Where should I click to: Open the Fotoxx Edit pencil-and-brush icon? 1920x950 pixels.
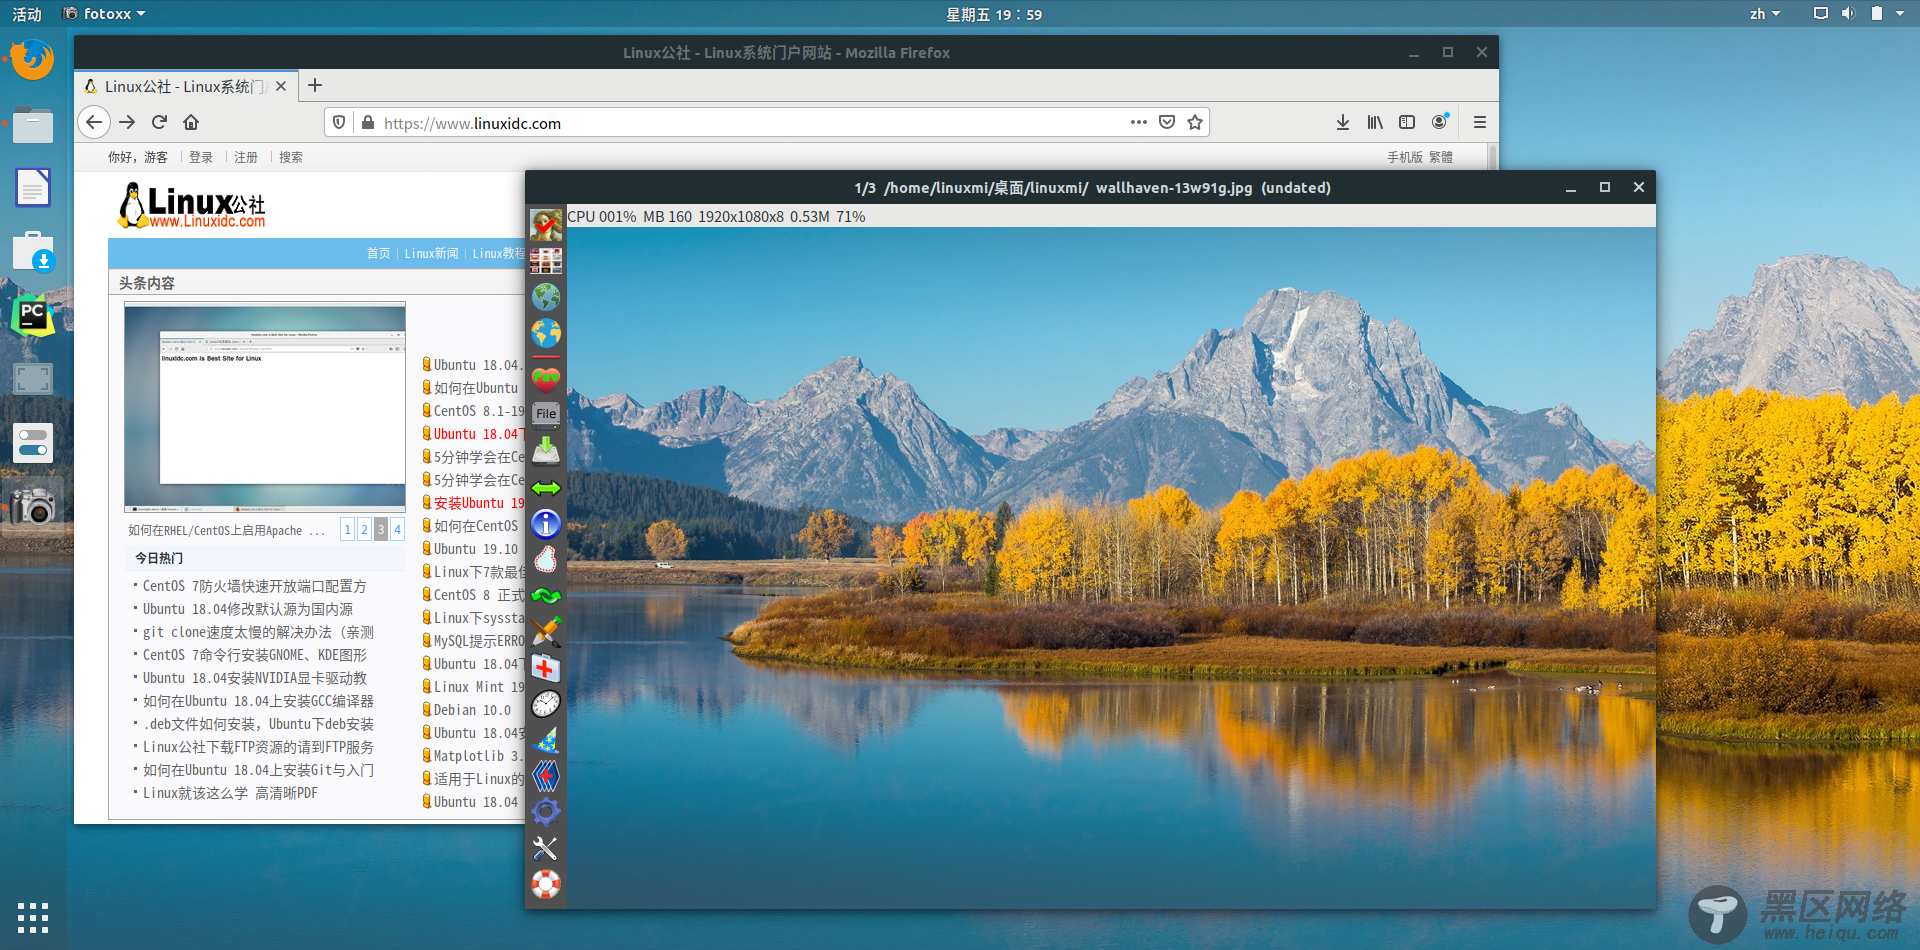coord(546,632)
